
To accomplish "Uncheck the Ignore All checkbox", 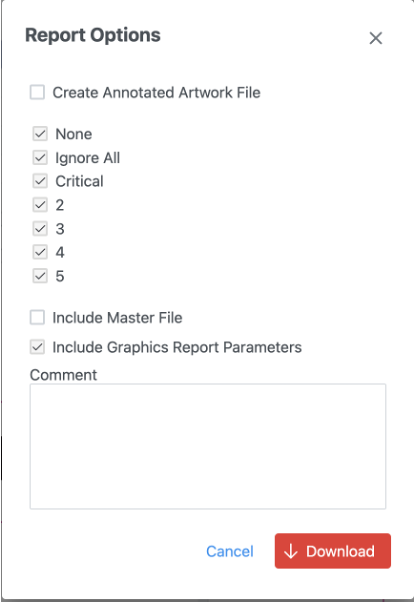I will point(40,158).
